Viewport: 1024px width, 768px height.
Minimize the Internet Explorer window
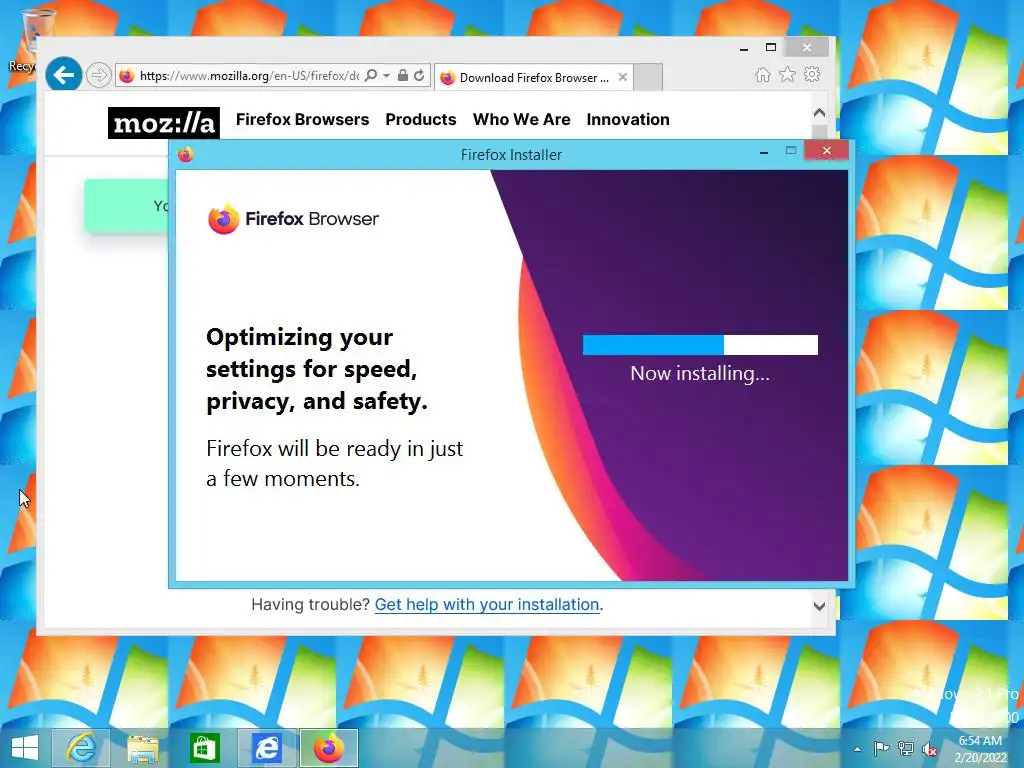click(743, 48)
